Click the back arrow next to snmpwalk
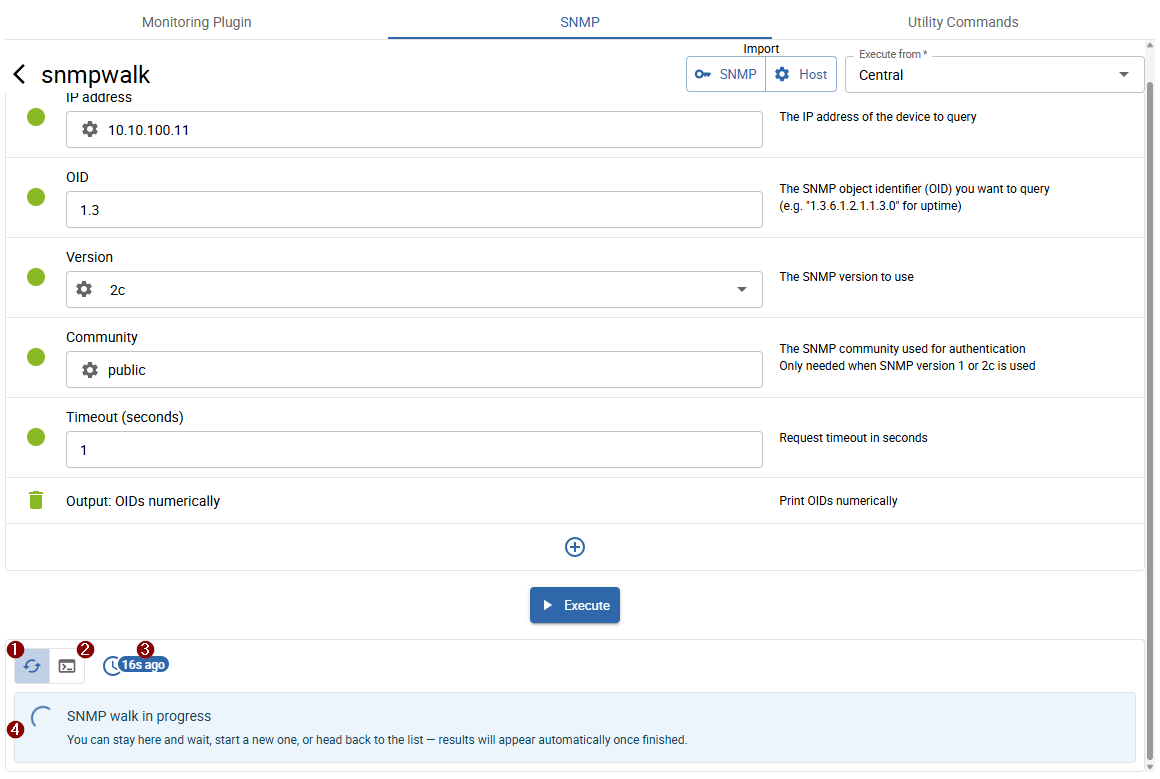Viewport: 1160px width, 779px height. [19, 75]
